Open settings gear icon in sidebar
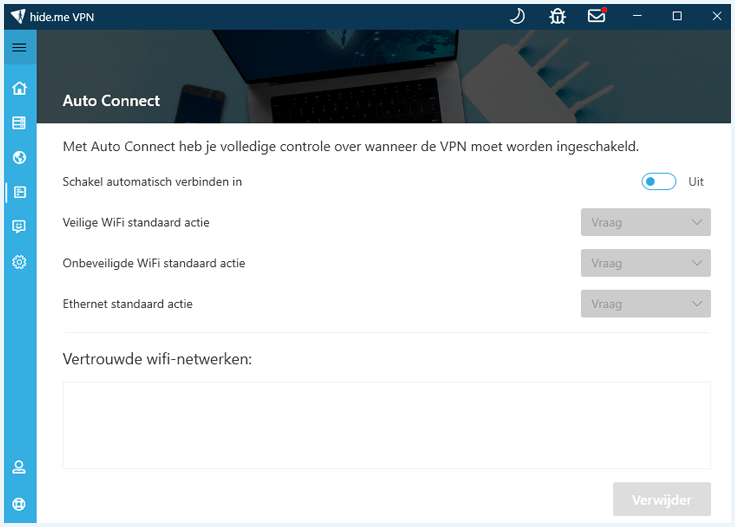Image resolution: width=735 pixels, height=527 pixels. pos(19,262)
